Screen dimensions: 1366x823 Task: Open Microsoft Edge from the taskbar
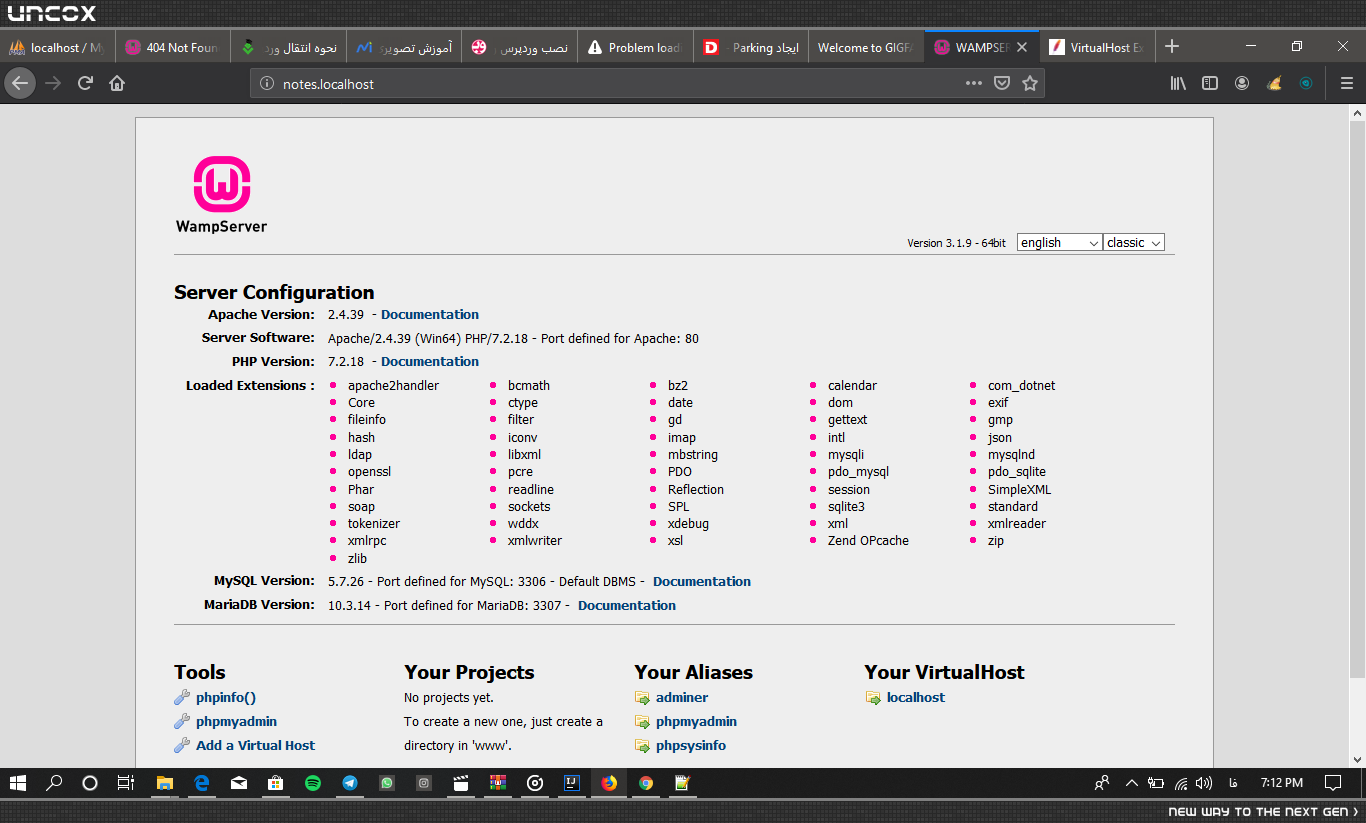tap(202, 783)
